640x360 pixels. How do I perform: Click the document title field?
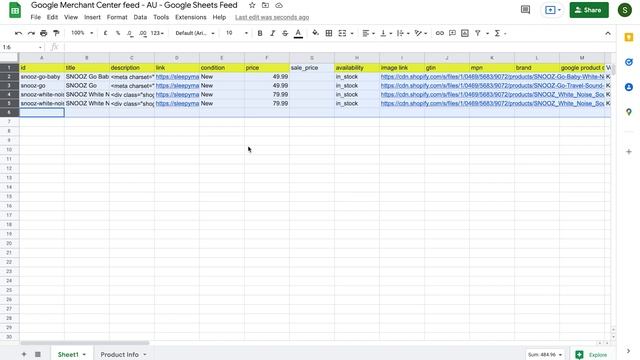(x=134, y=5)
